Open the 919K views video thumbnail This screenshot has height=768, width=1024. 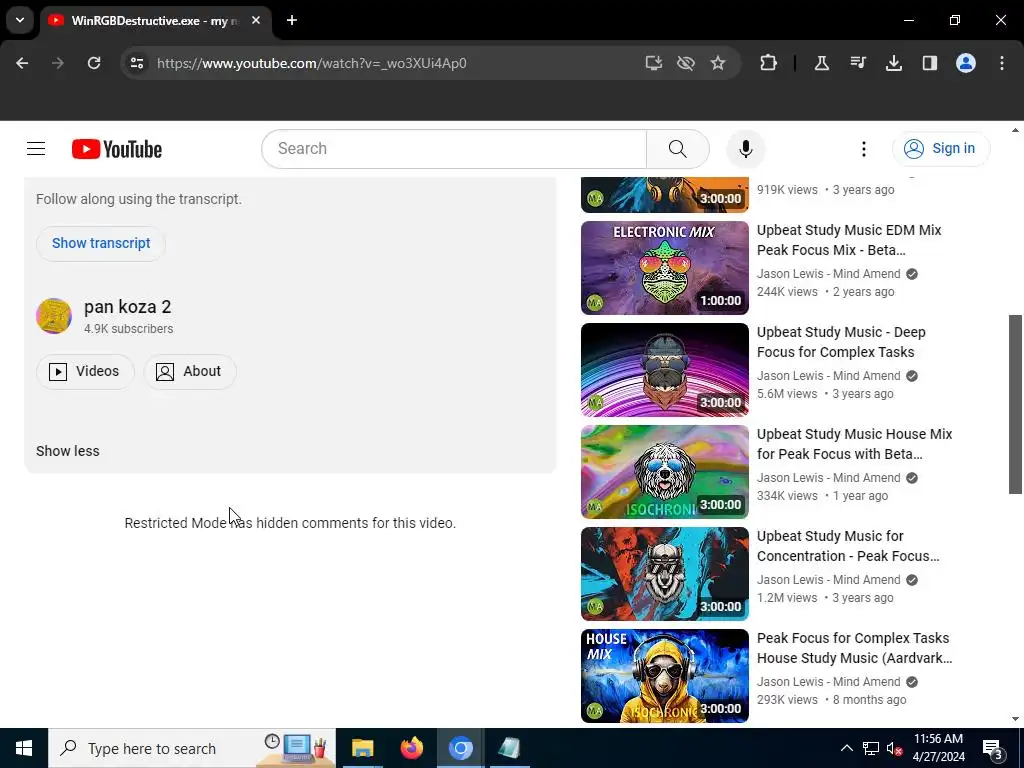664,195
